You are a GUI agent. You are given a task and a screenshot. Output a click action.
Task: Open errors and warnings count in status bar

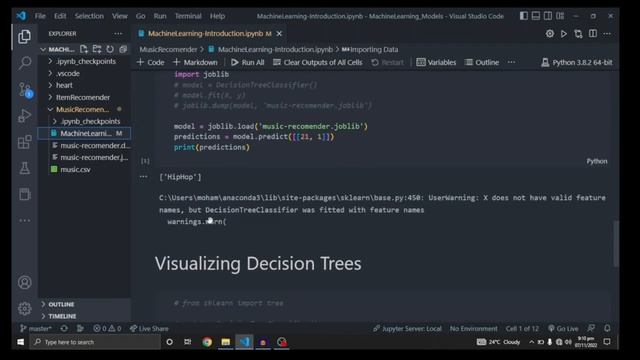(x=107, y=328)
